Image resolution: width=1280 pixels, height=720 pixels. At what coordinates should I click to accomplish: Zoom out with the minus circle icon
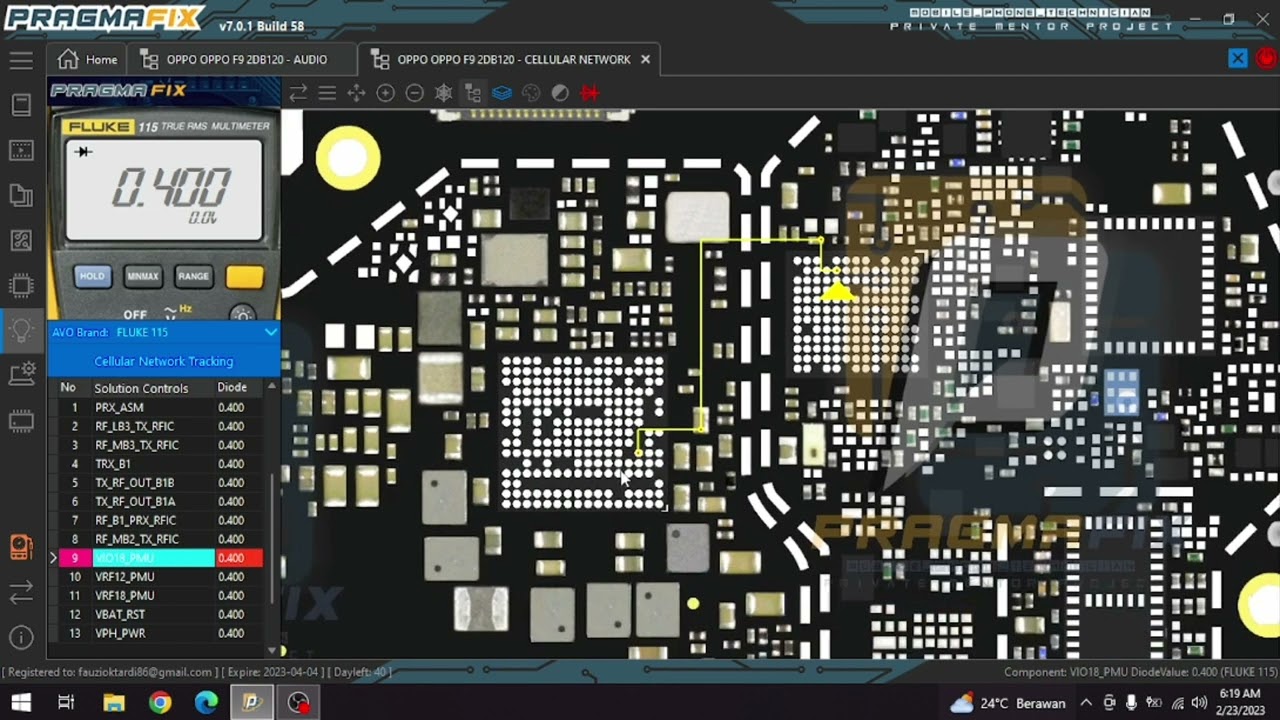pyautogui.click(x=414, y=93)
